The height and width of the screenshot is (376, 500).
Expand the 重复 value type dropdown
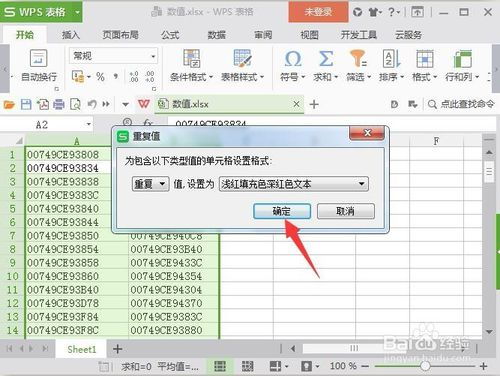pos(150,184)
